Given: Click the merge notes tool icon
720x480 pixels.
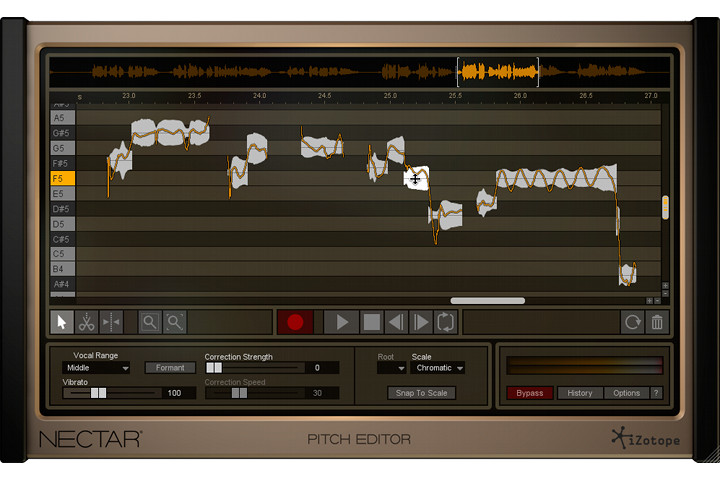Looking at the screenshot, I should [112, 322].
